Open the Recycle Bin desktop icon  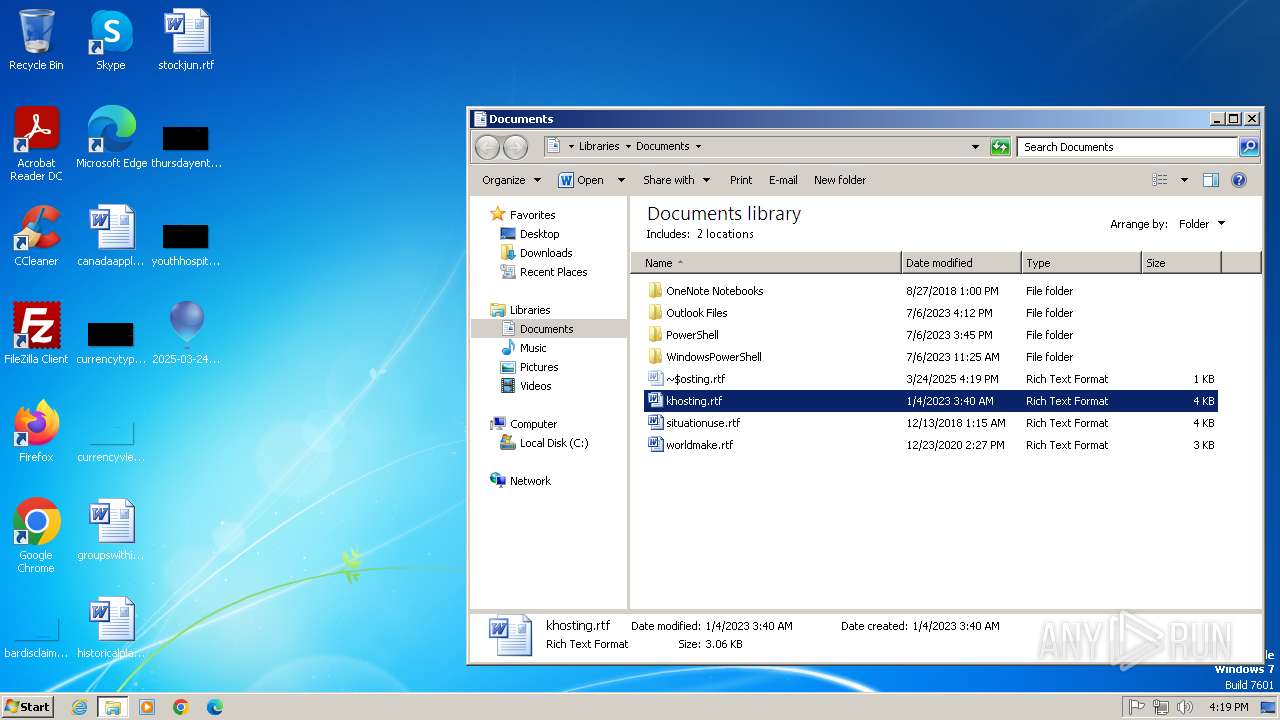(x=36, y=41)
